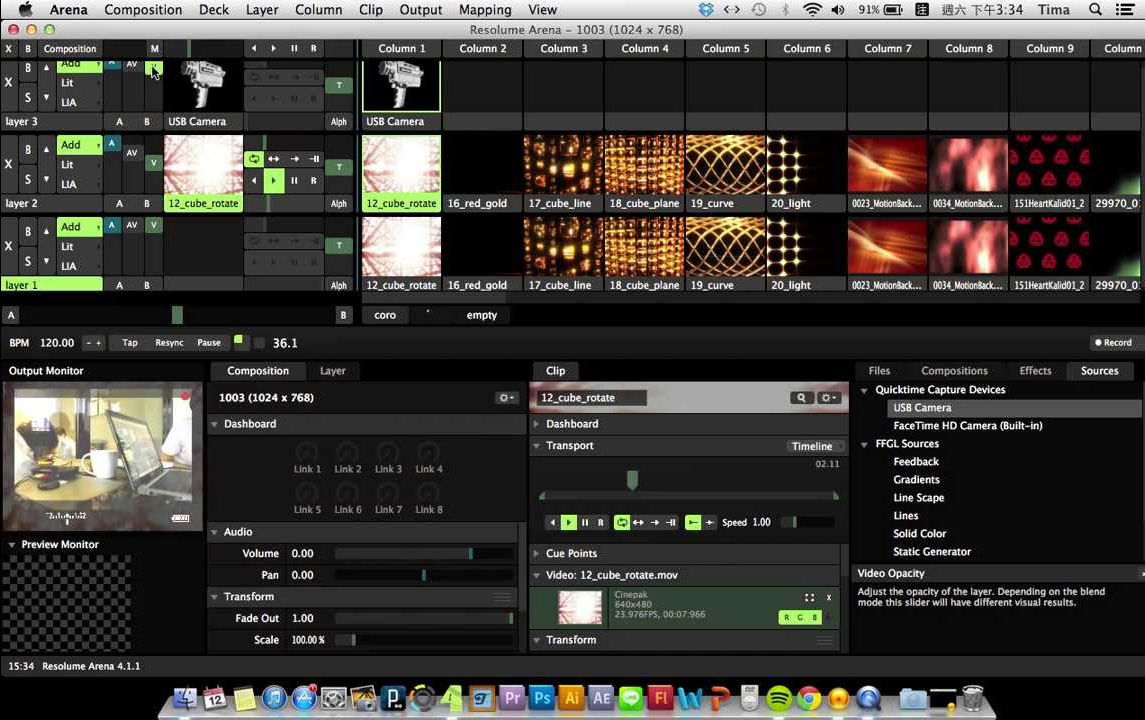Play the clip backwards in Clip transport
Screen dimensions: 1145x720
click(552, 522)
